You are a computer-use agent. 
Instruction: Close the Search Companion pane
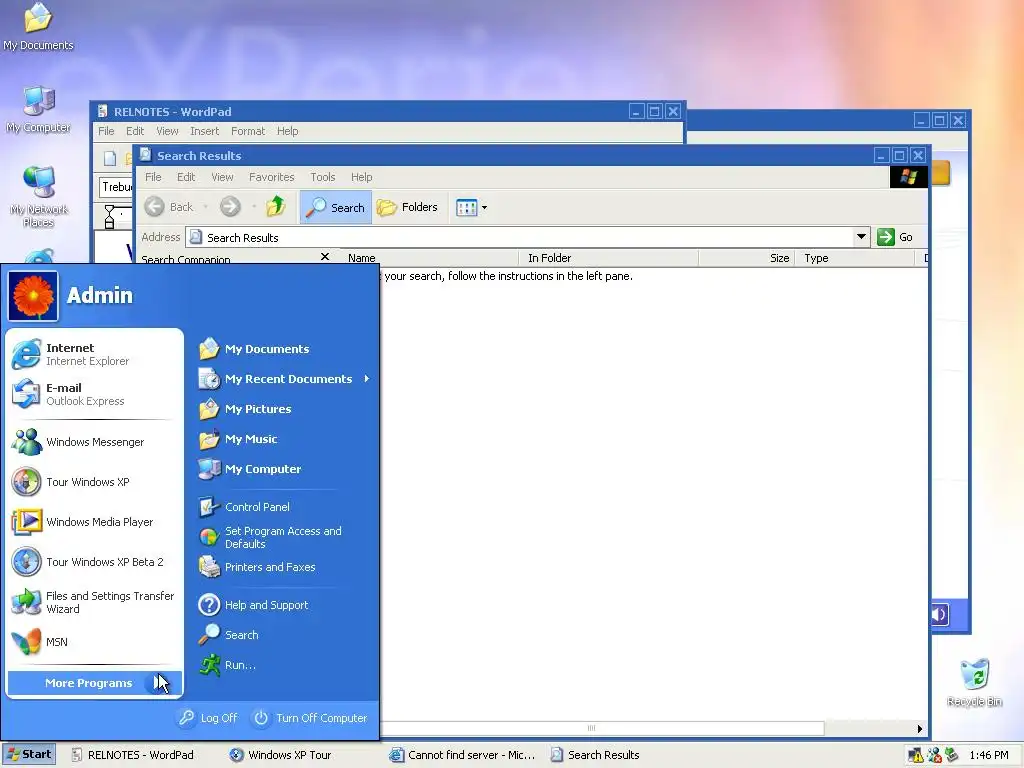point(325,257)
